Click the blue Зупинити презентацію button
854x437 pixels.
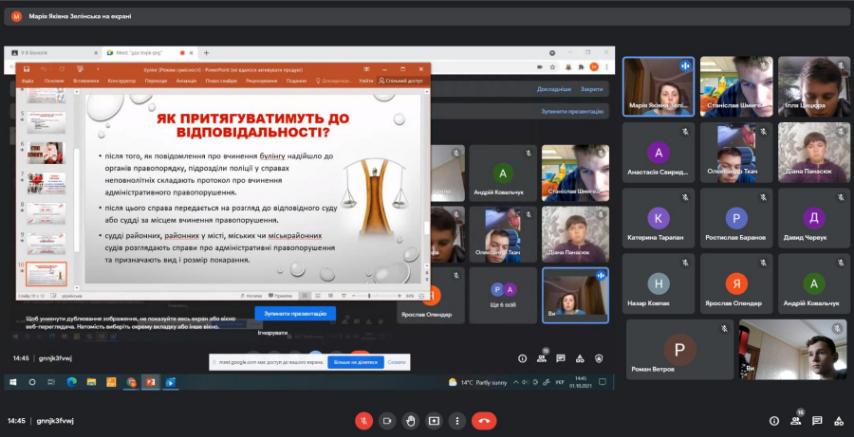(295, 314)
